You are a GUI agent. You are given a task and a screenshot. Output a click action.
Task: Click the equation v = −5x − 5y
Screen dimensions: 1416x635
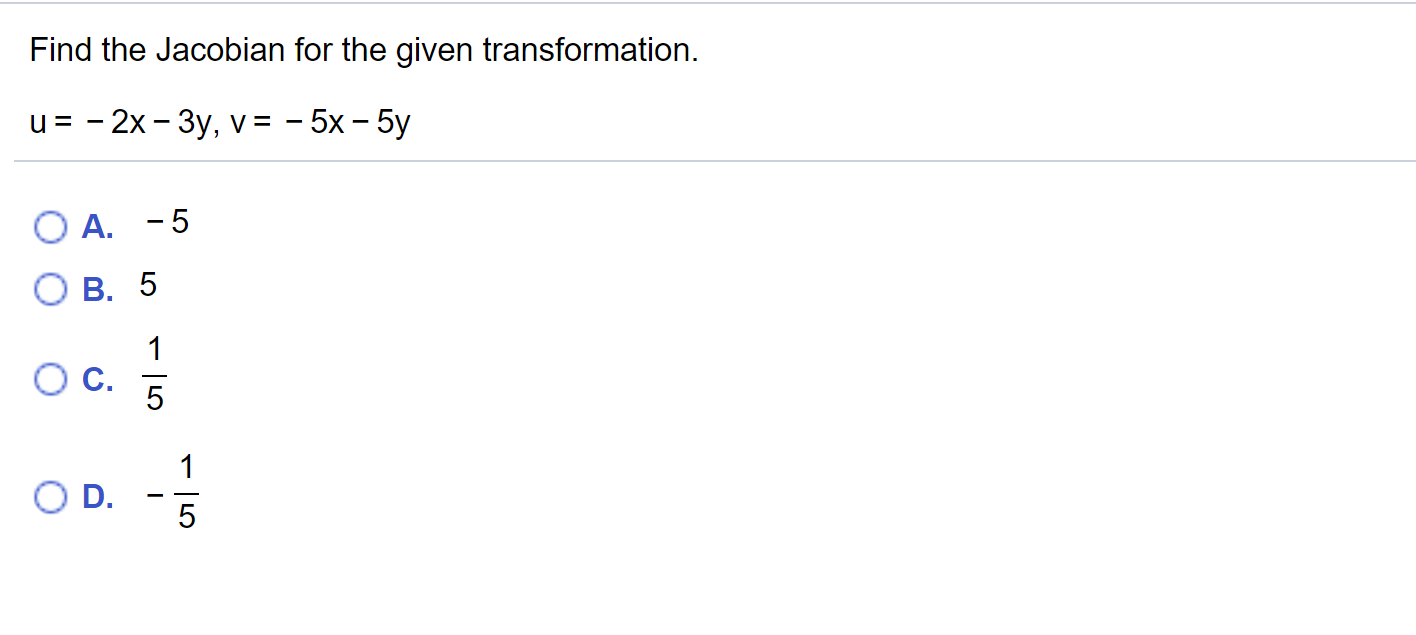(x=320, y=121)
